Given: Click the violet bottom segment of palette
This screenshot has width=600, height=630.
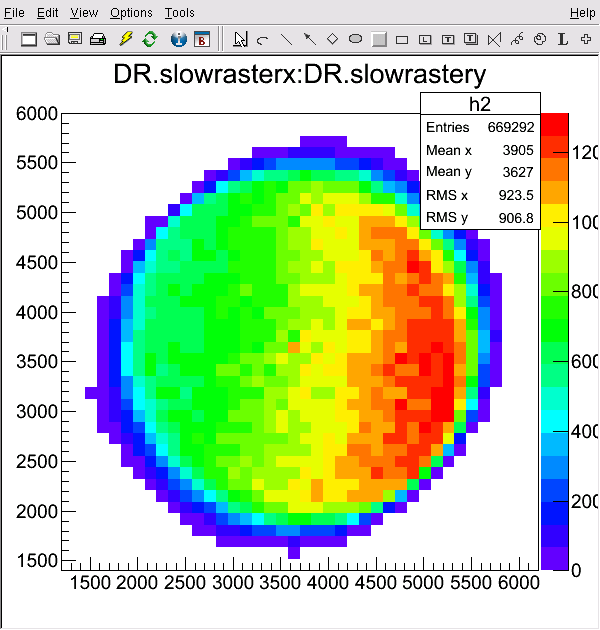Looking at the screenshot, I should pos(555,558).
